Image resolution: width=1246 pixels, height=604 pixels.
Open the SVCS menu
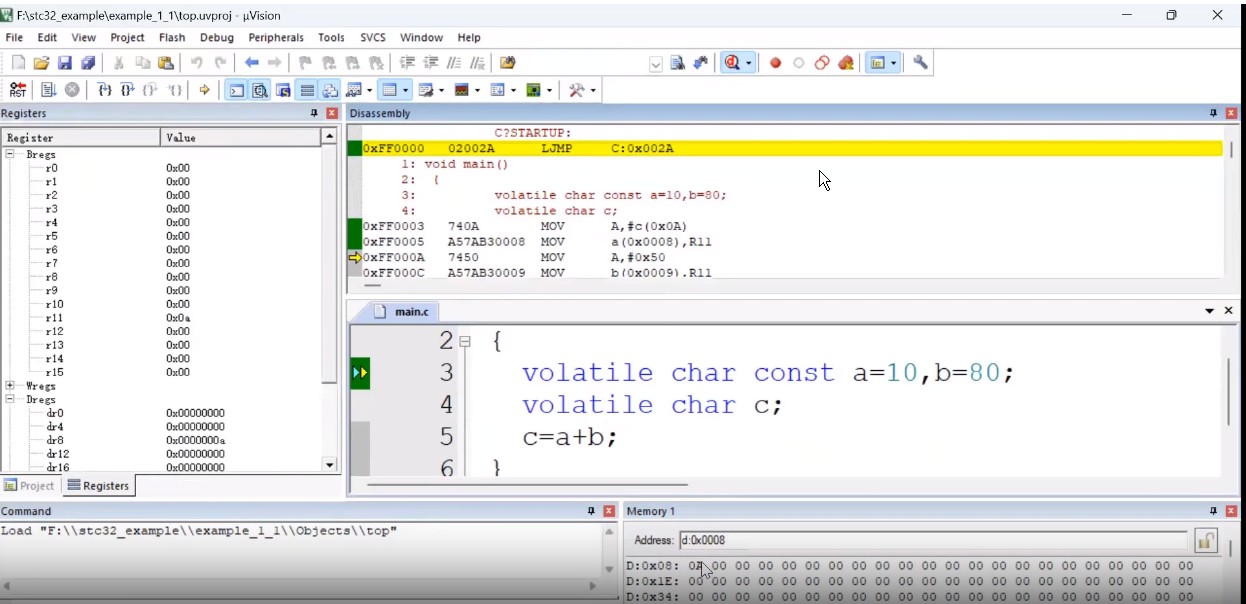373,37
